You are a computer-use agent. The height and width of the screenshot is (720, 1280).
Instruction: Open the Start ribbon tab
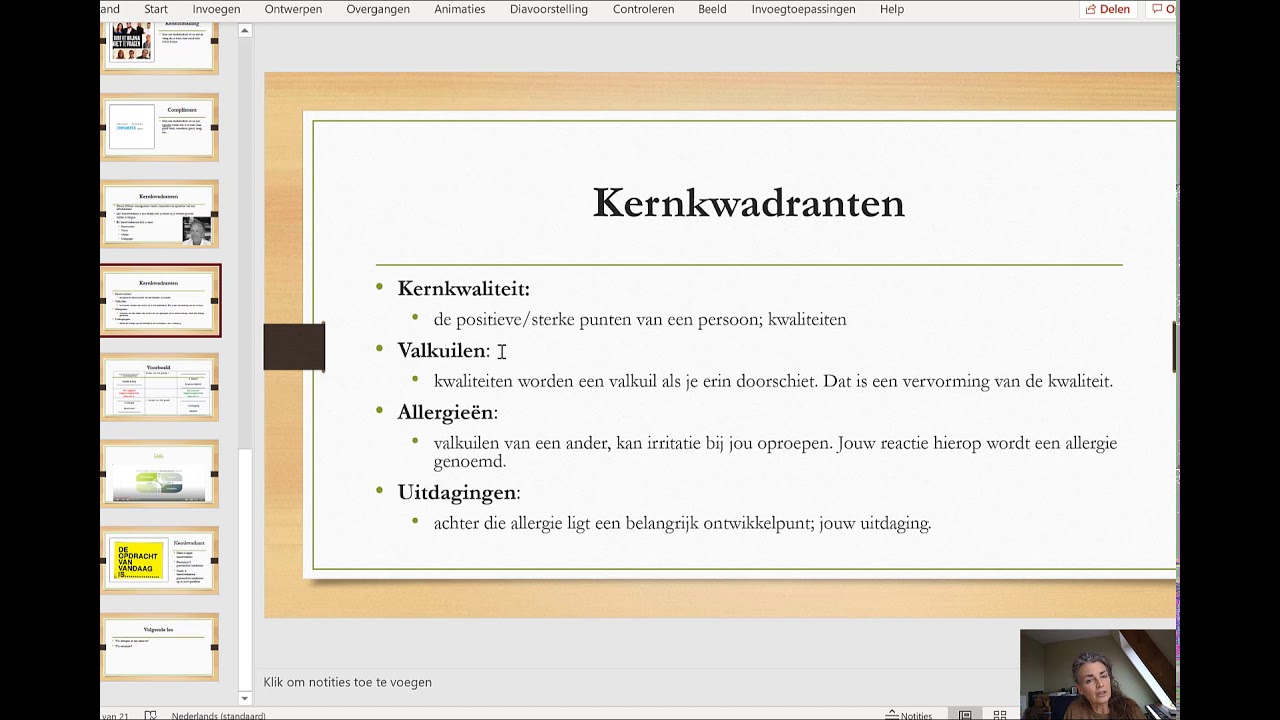[155, 9]
